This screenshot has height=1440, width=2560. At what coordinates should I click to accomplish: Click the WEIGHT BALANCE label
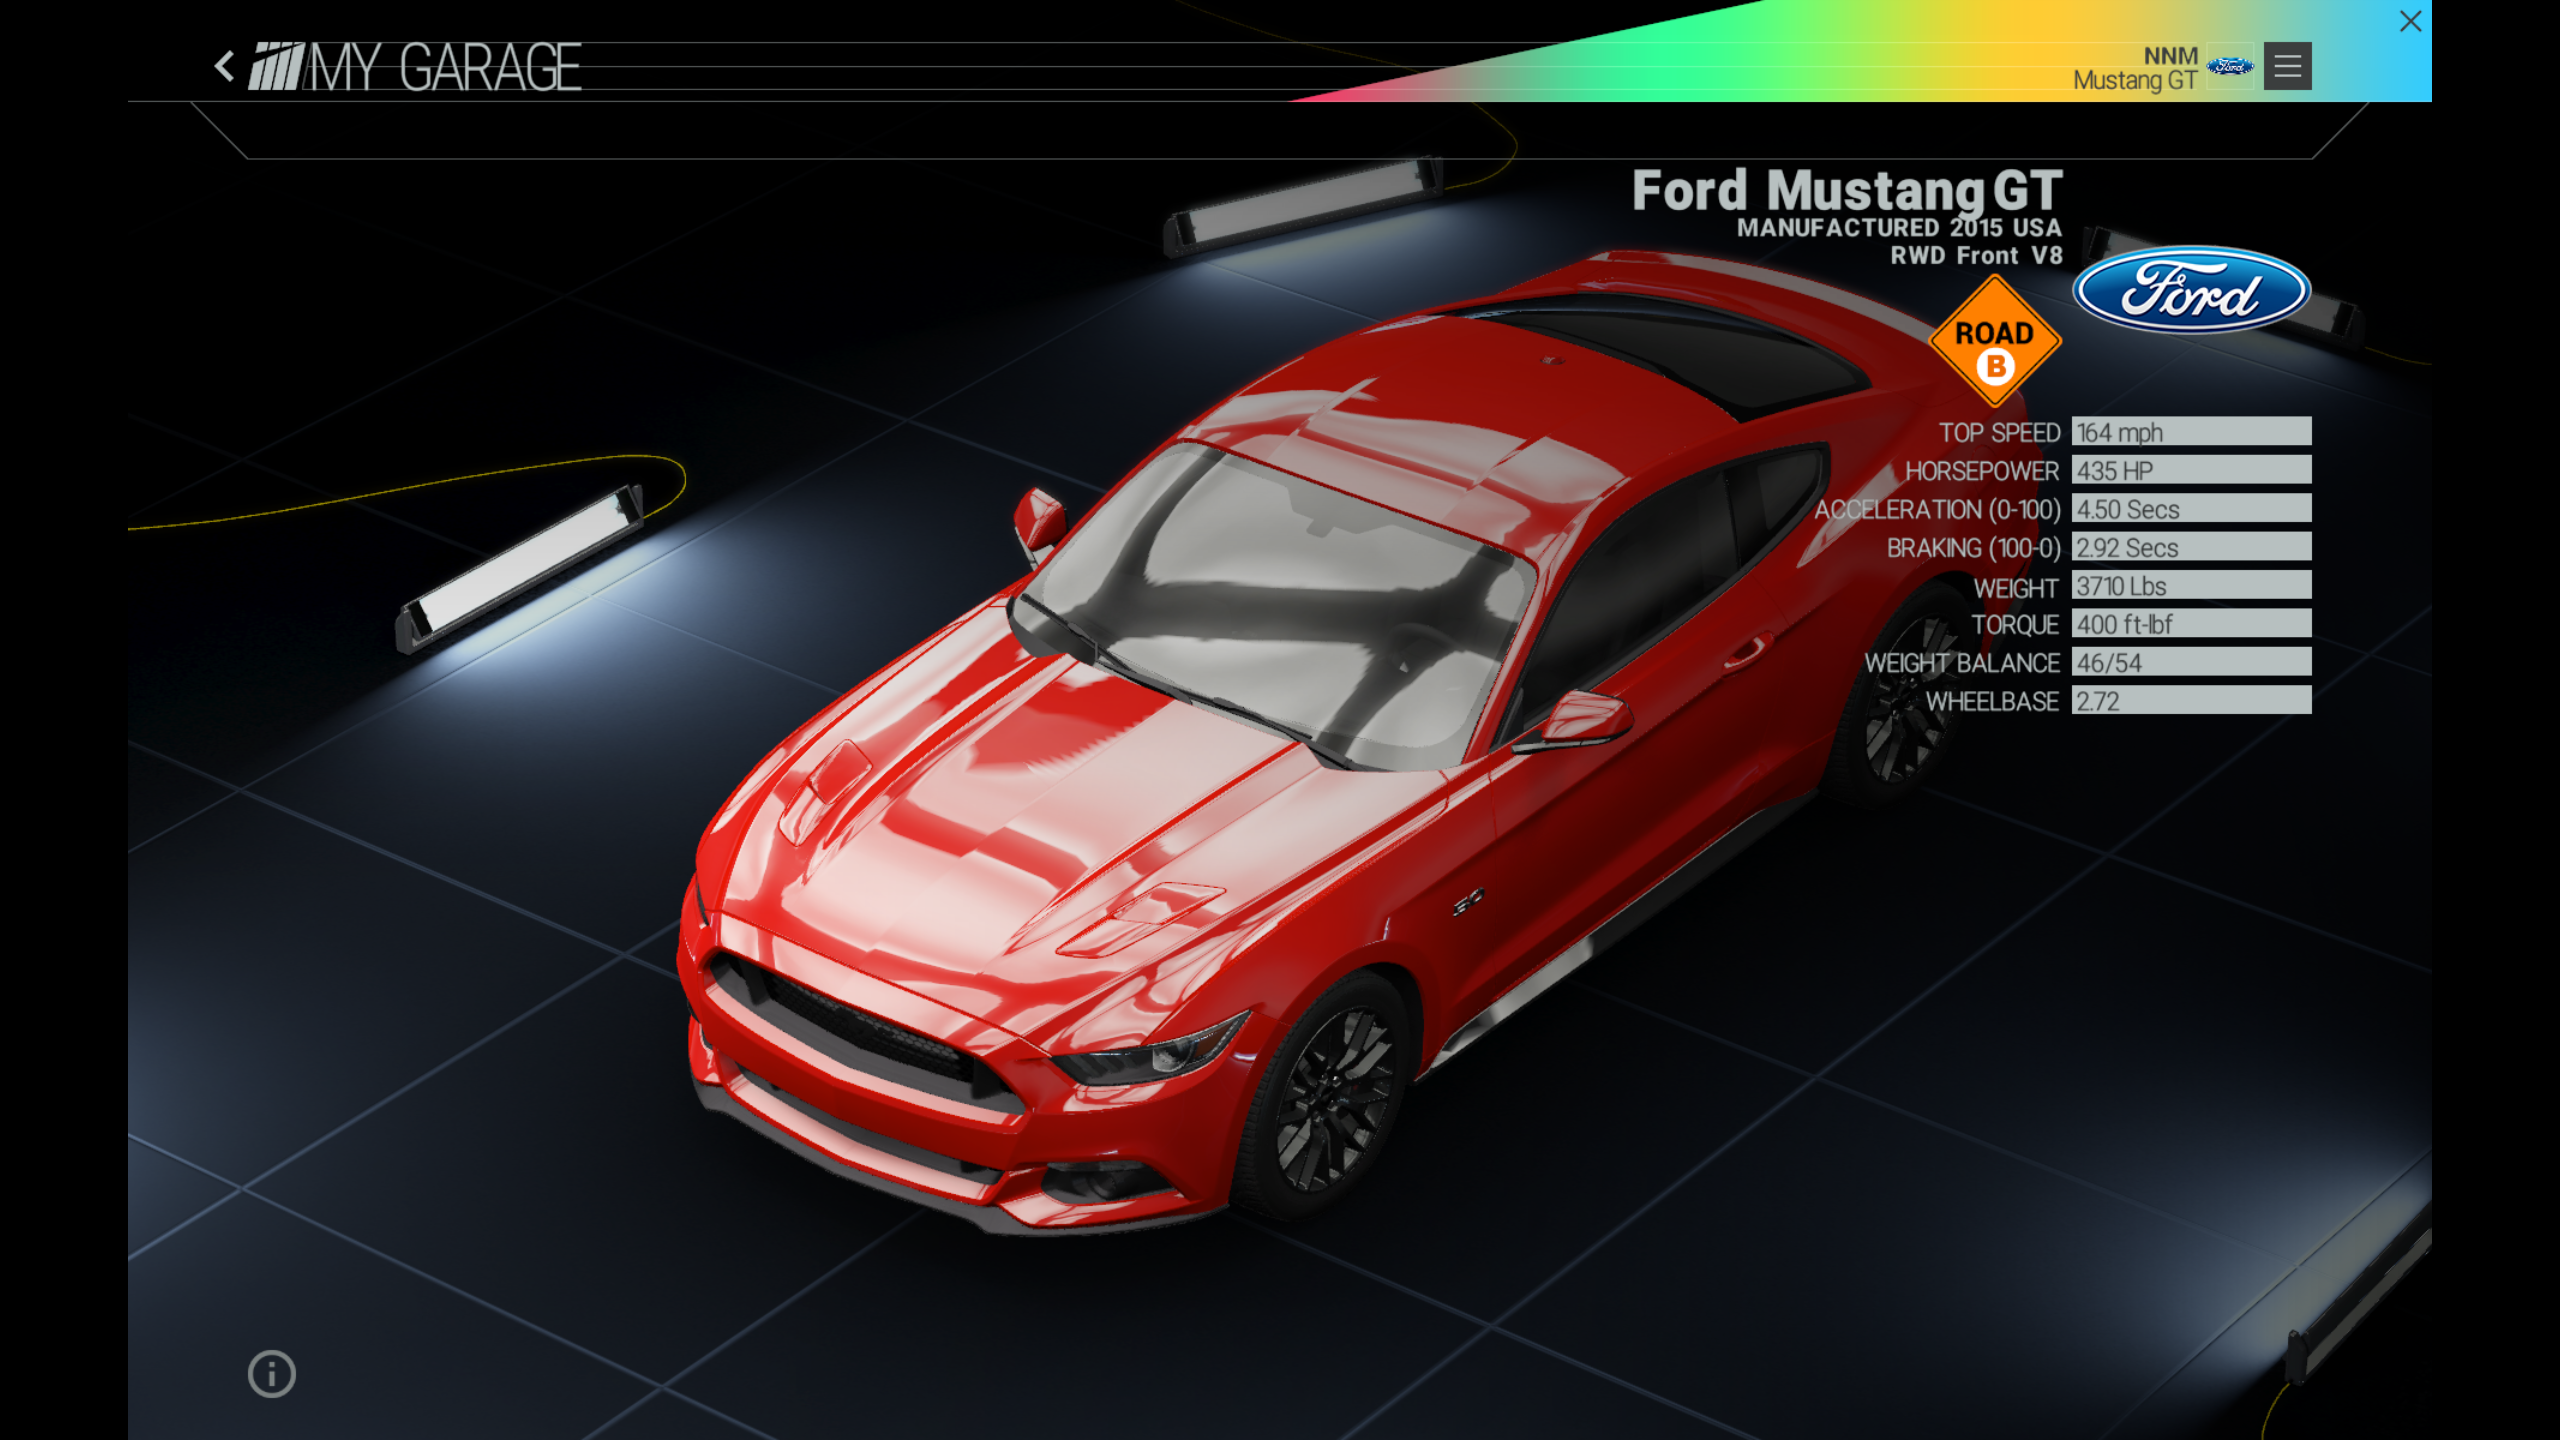tap(1962, 663)
